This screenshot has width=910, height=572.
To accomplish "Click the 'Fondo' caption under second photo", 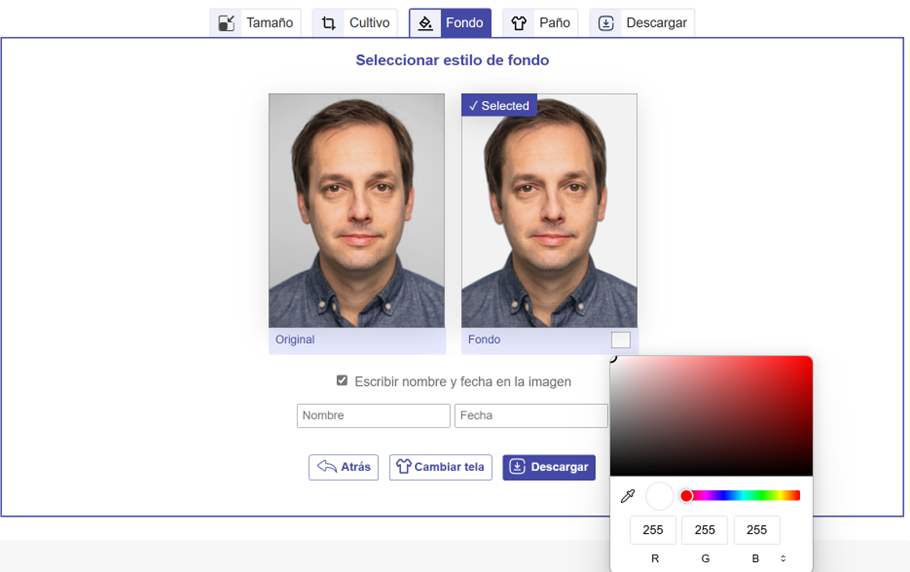I will [484, 339].
